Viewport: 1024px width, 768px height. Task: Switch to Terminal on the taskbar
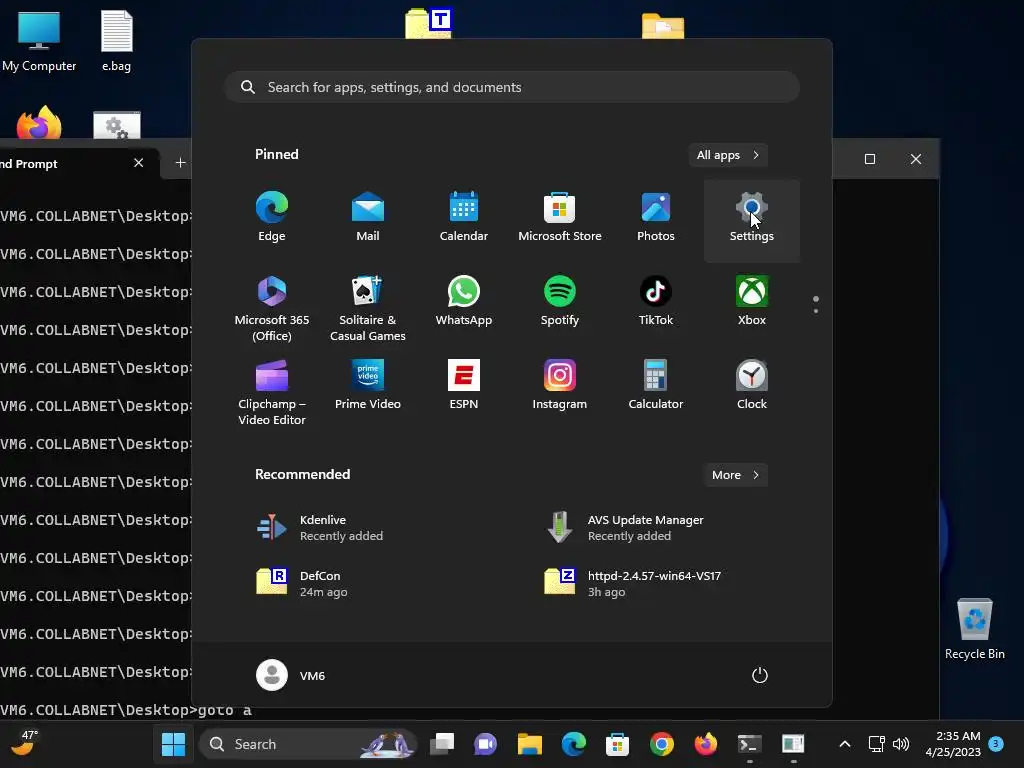pos(749,744)
